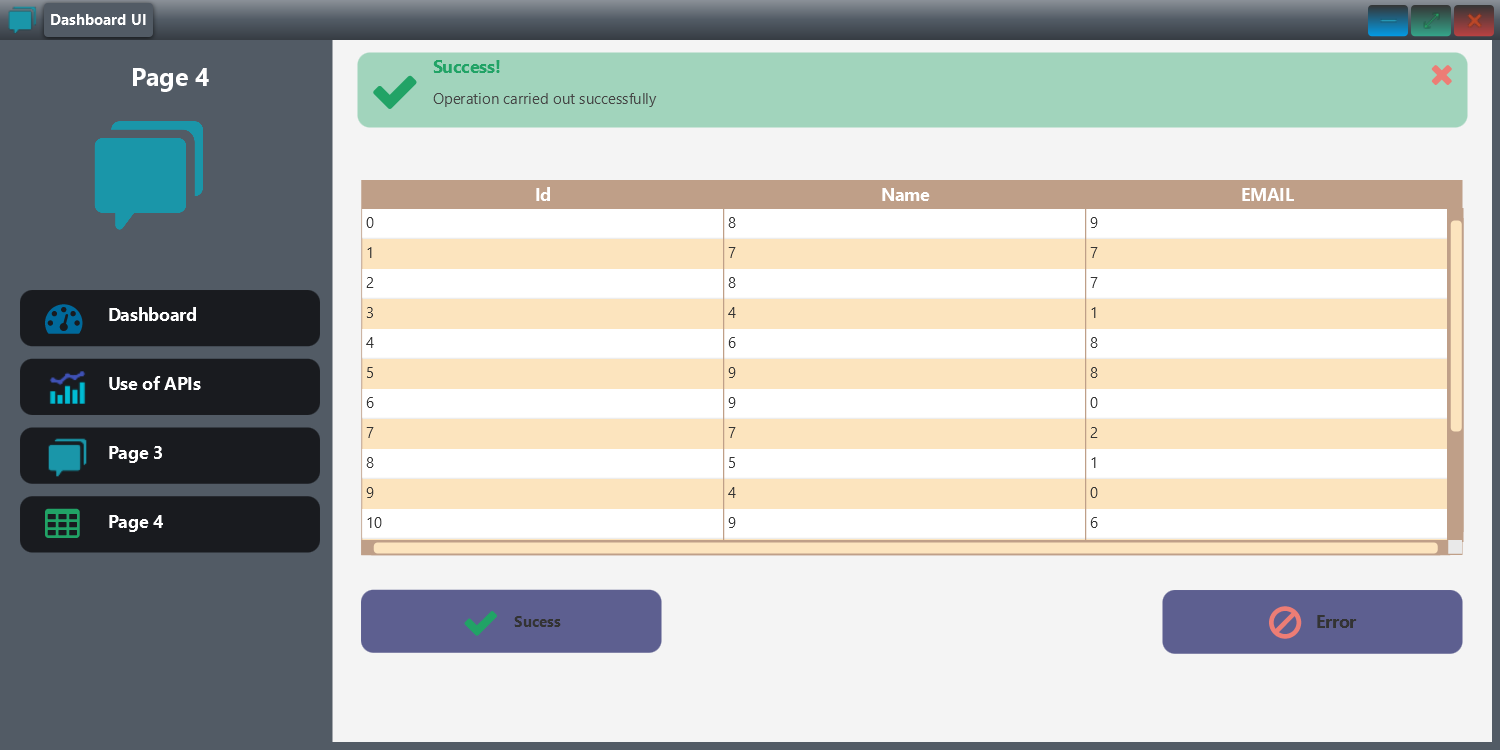The width and height of the screenshot is (1500, 750).
Task: Click the checkmark icon on the Sucess button
Action: pyautogui.click(x=481, y=622)
